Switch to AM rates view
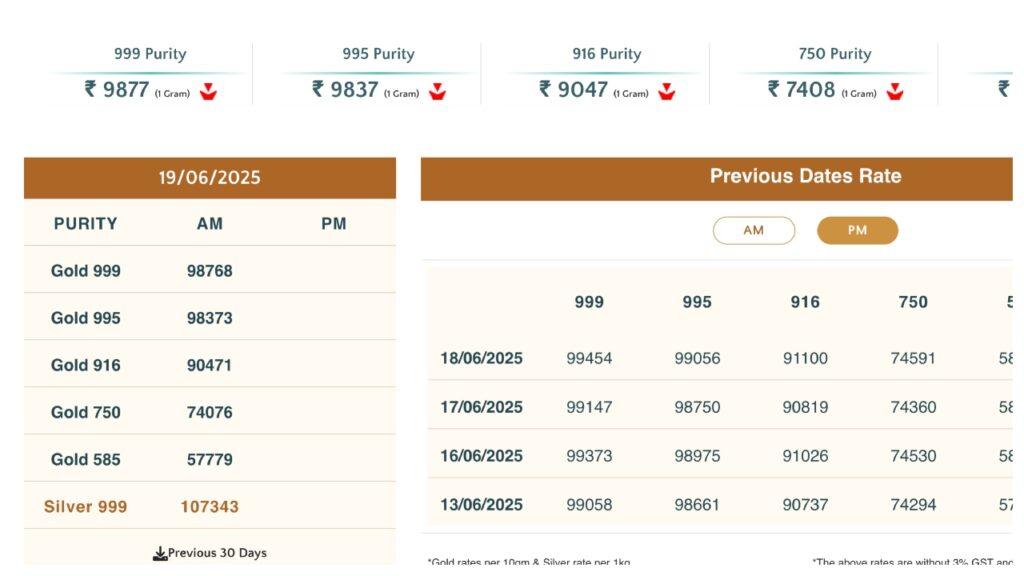The image size is (1024, 576). coord(754,230)
